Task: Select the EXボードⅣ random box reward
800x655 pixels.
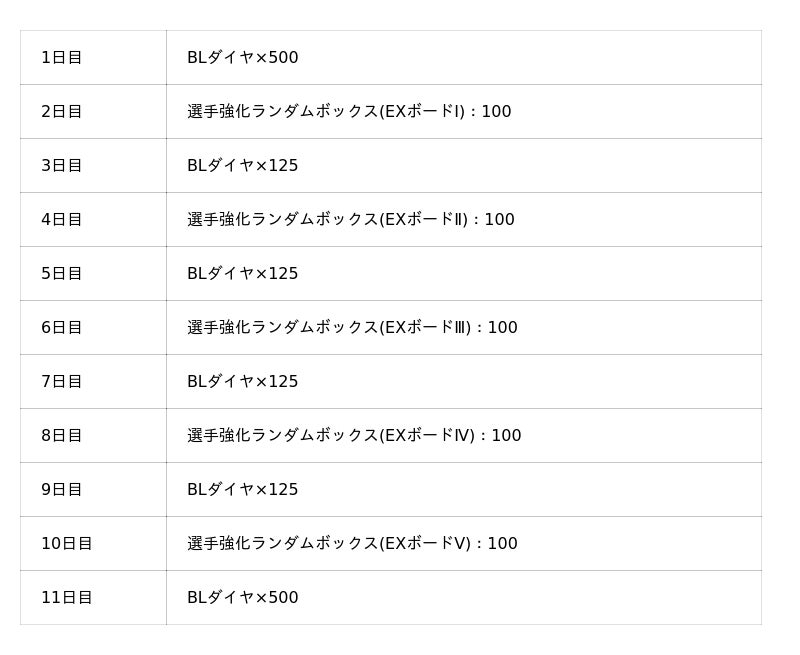Action: coord(354,436)
